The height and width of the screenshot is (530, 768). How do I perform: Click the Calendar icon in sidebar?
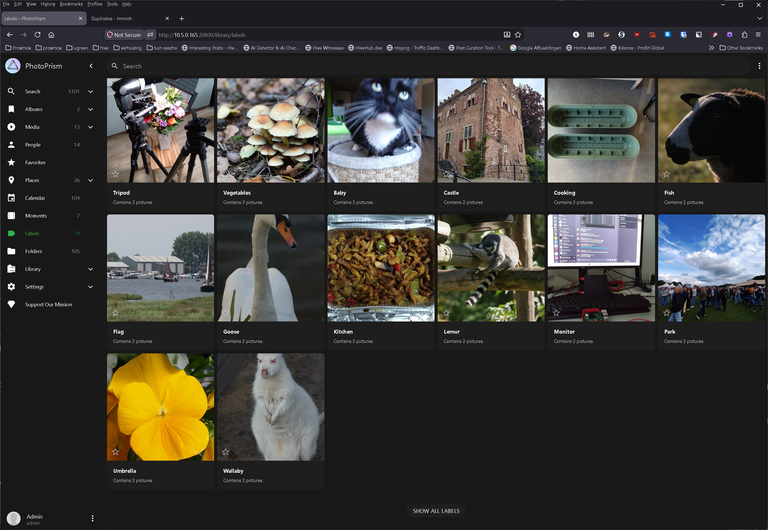[11, 198]
